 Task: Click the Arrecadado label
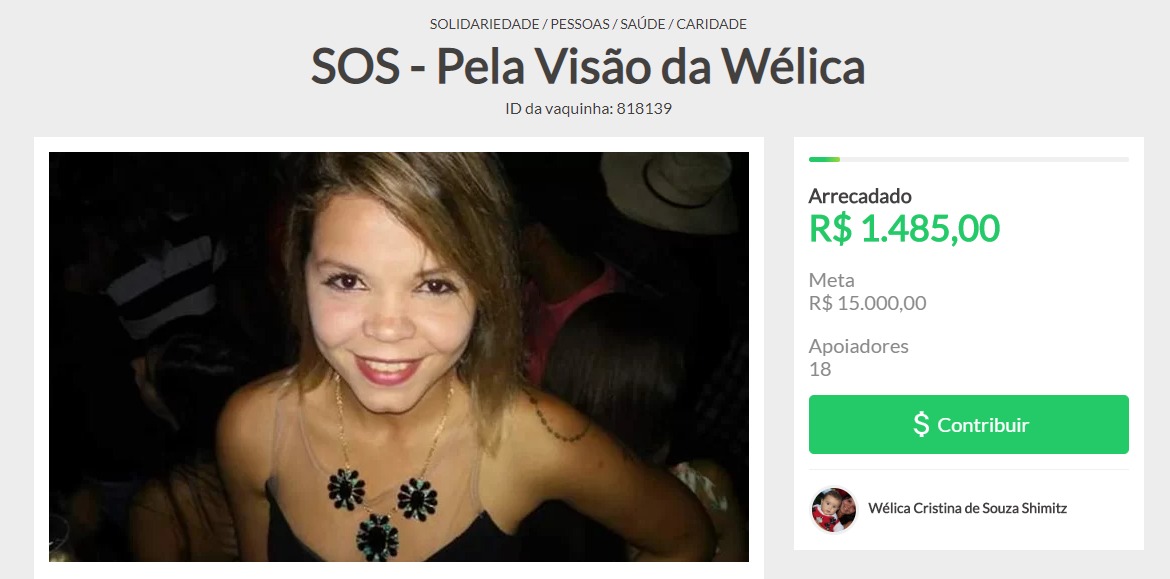860,195
